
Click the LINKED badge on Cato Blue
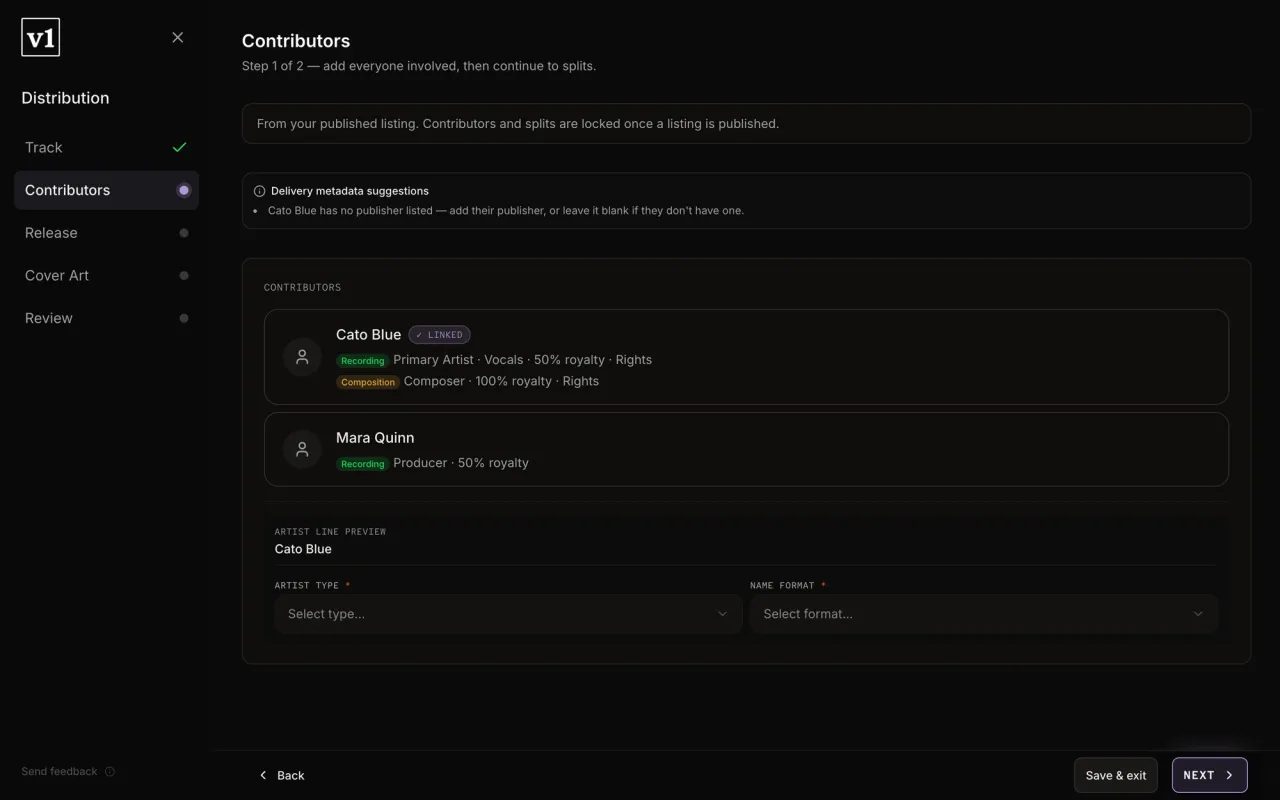click(439, 335)
